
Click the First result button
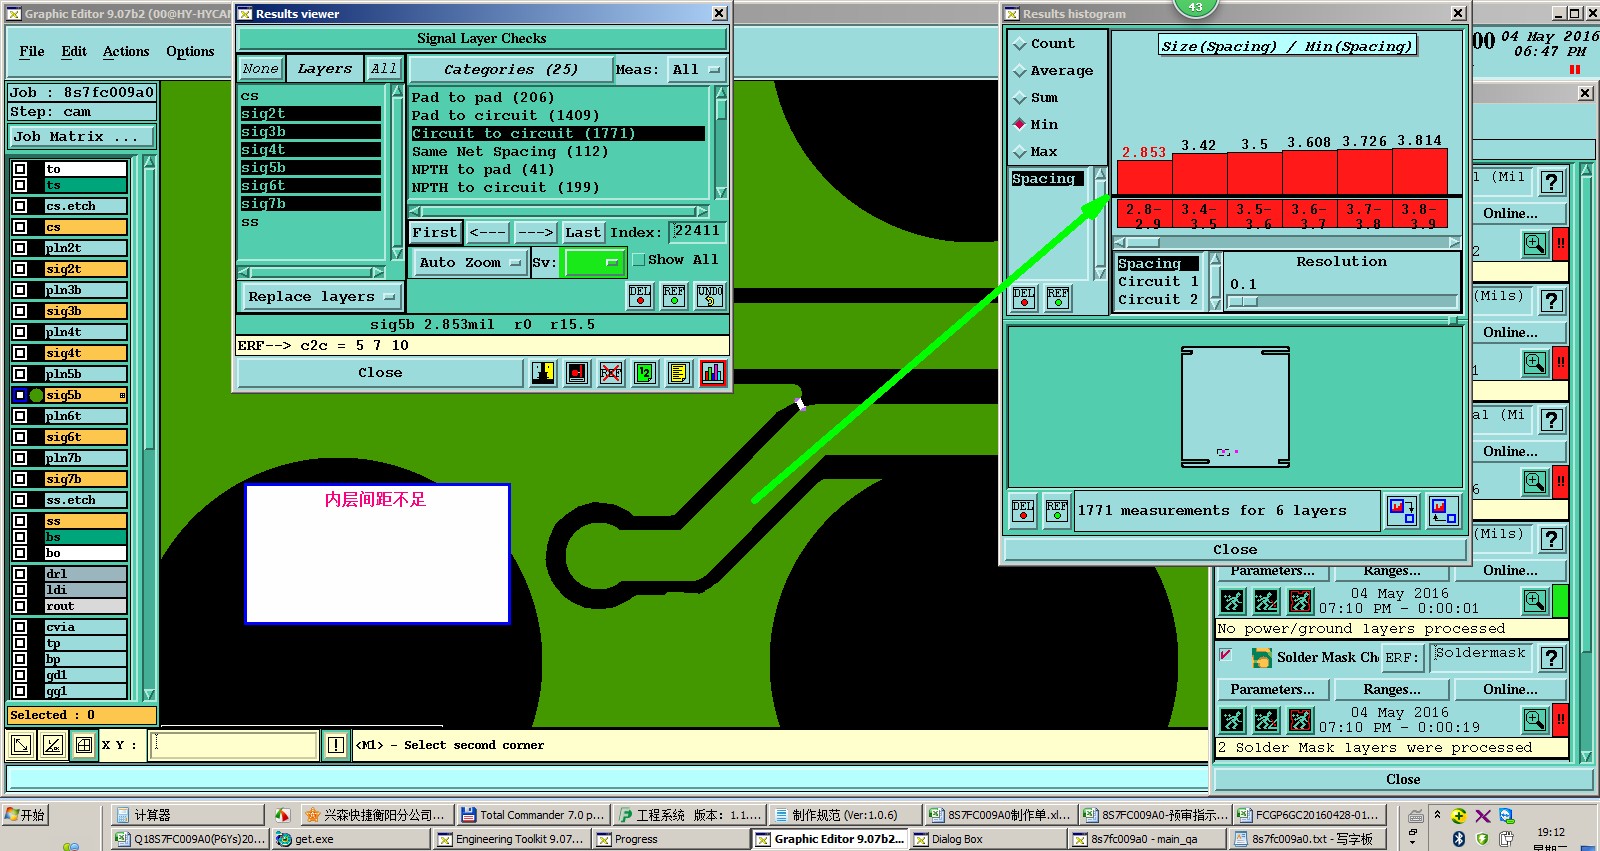[435, 232]
